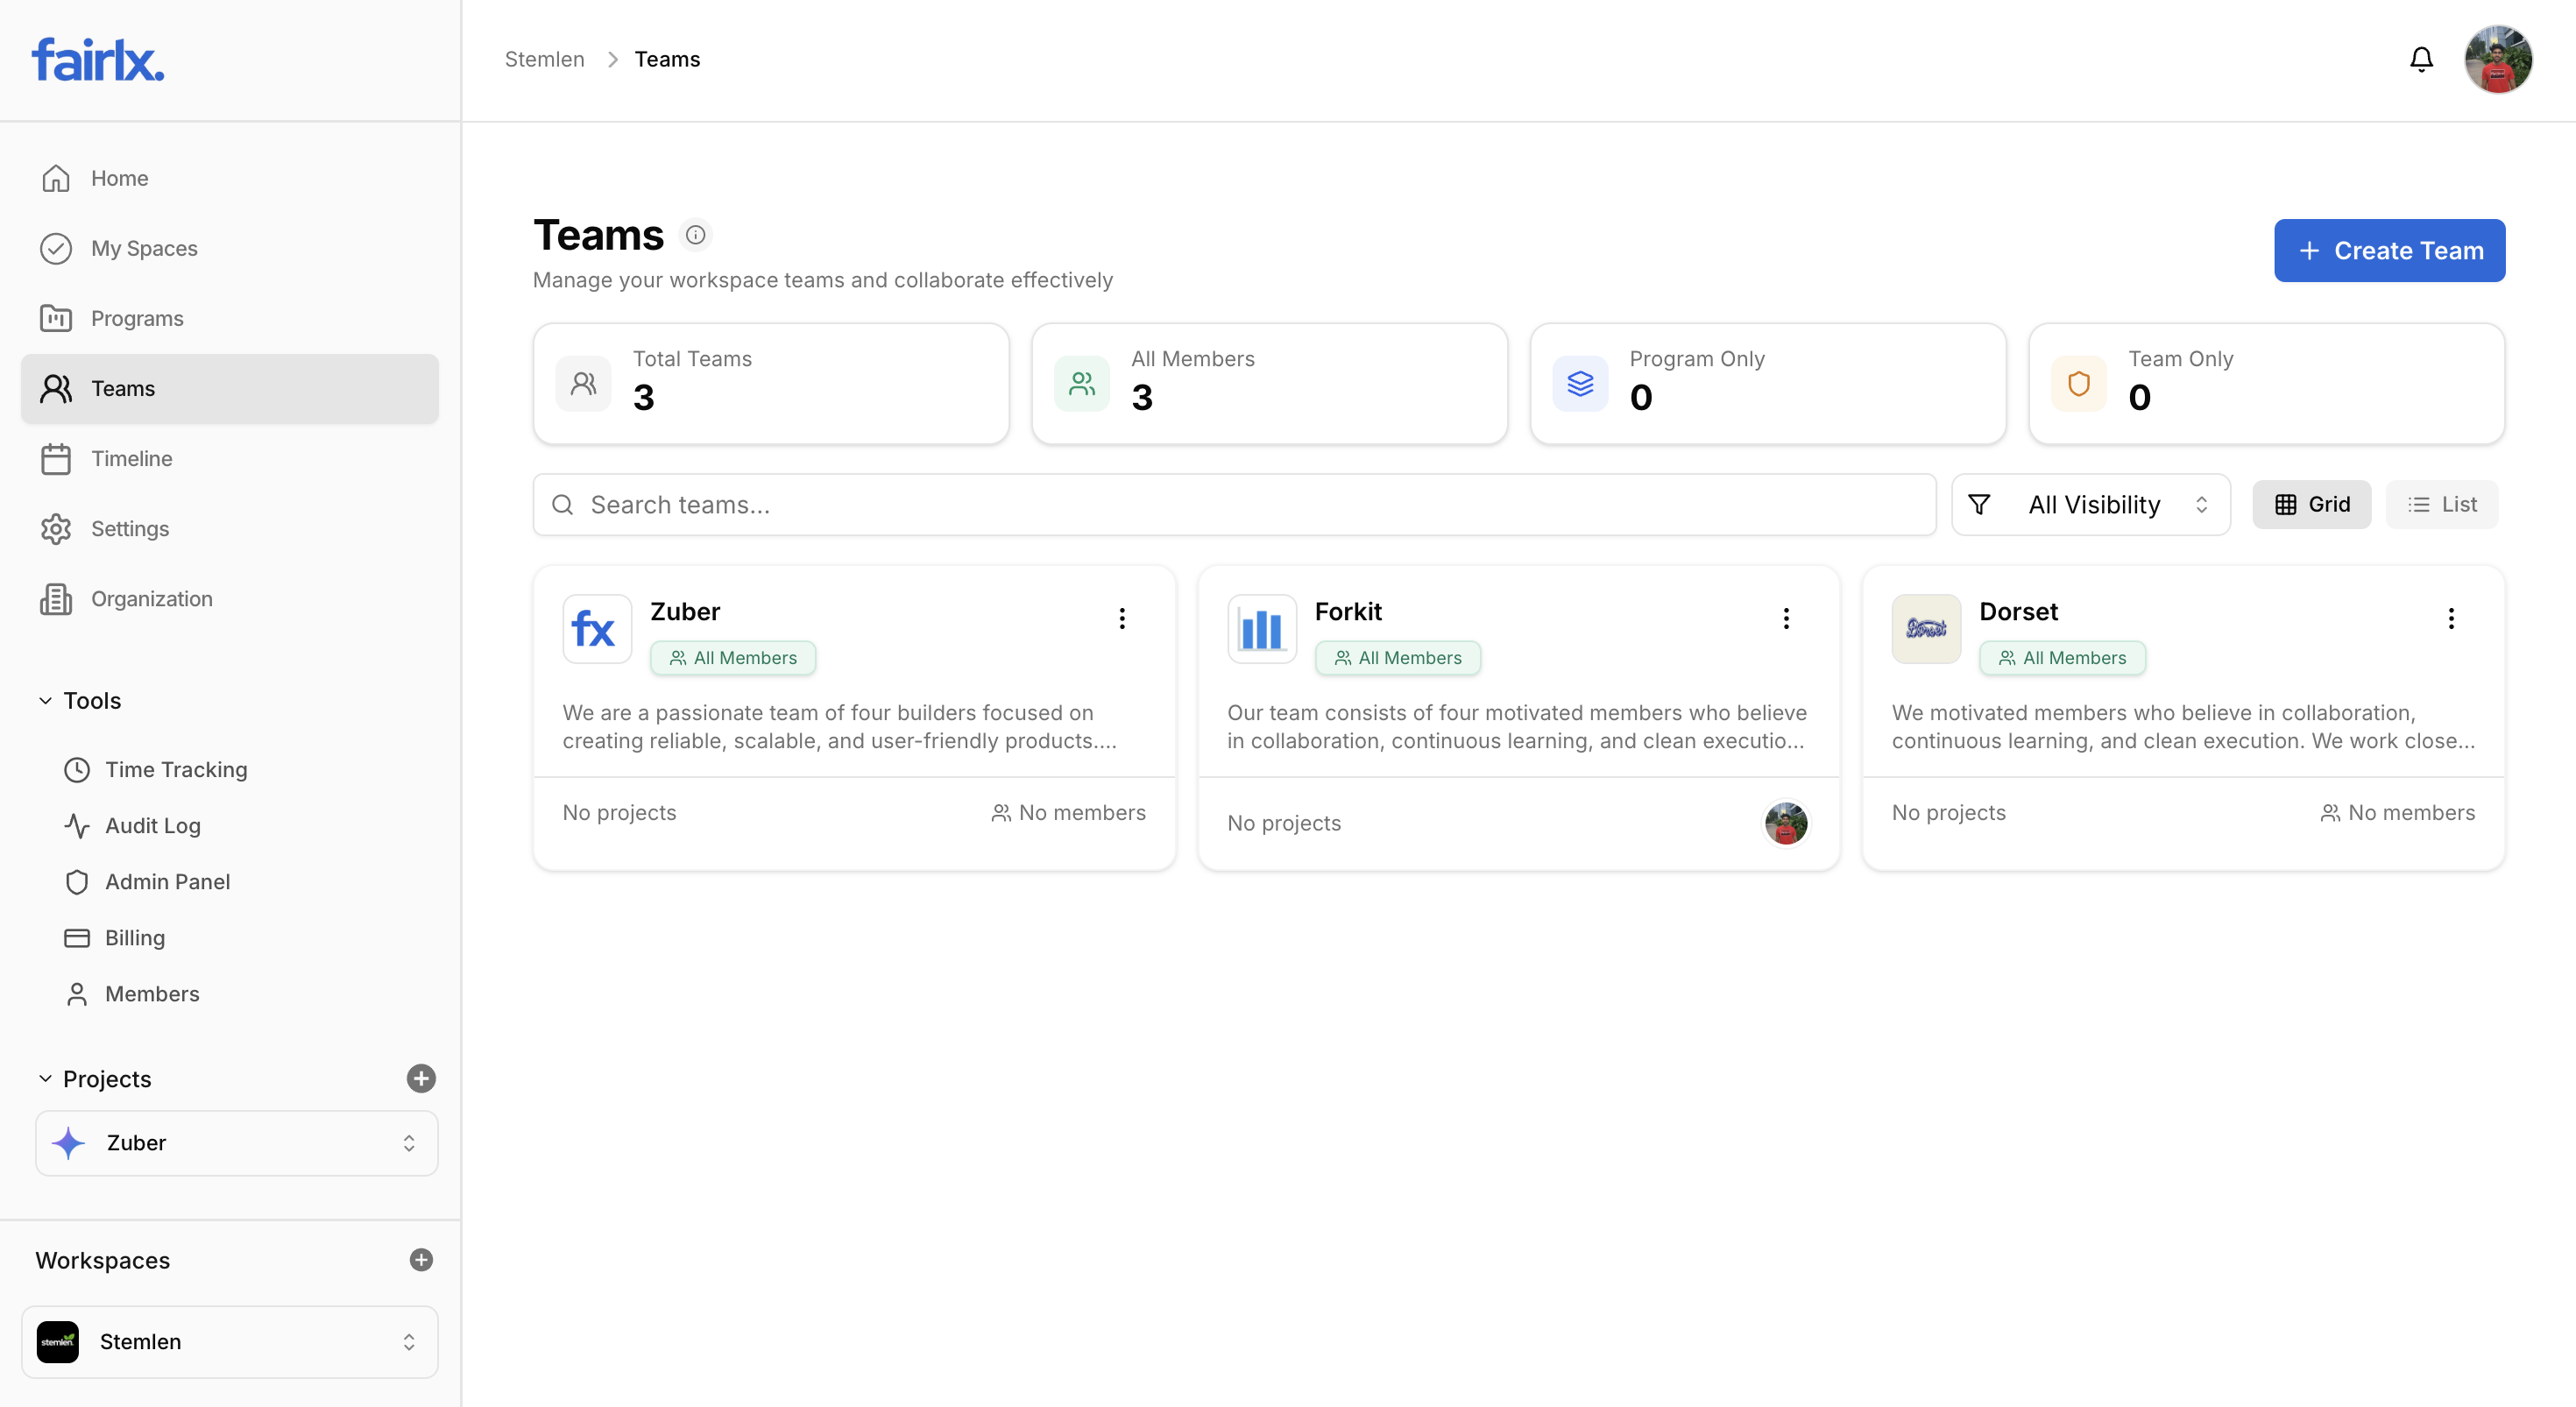The width and height of the screenshot is (2576, 1407).
Task: Open the Admin Panel tool
Action: tap(167, 881)
